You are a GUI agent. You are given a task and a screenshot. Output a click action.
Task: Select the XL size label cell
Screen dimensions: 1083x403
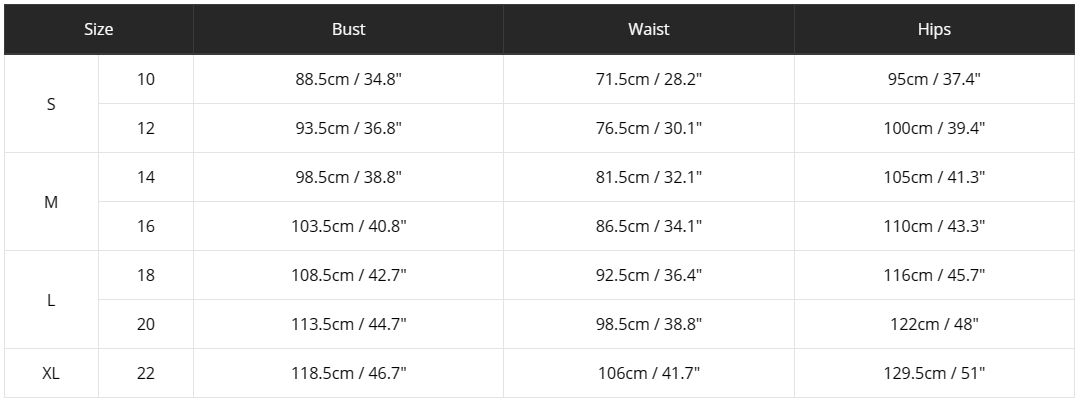(x=51, y=374)
